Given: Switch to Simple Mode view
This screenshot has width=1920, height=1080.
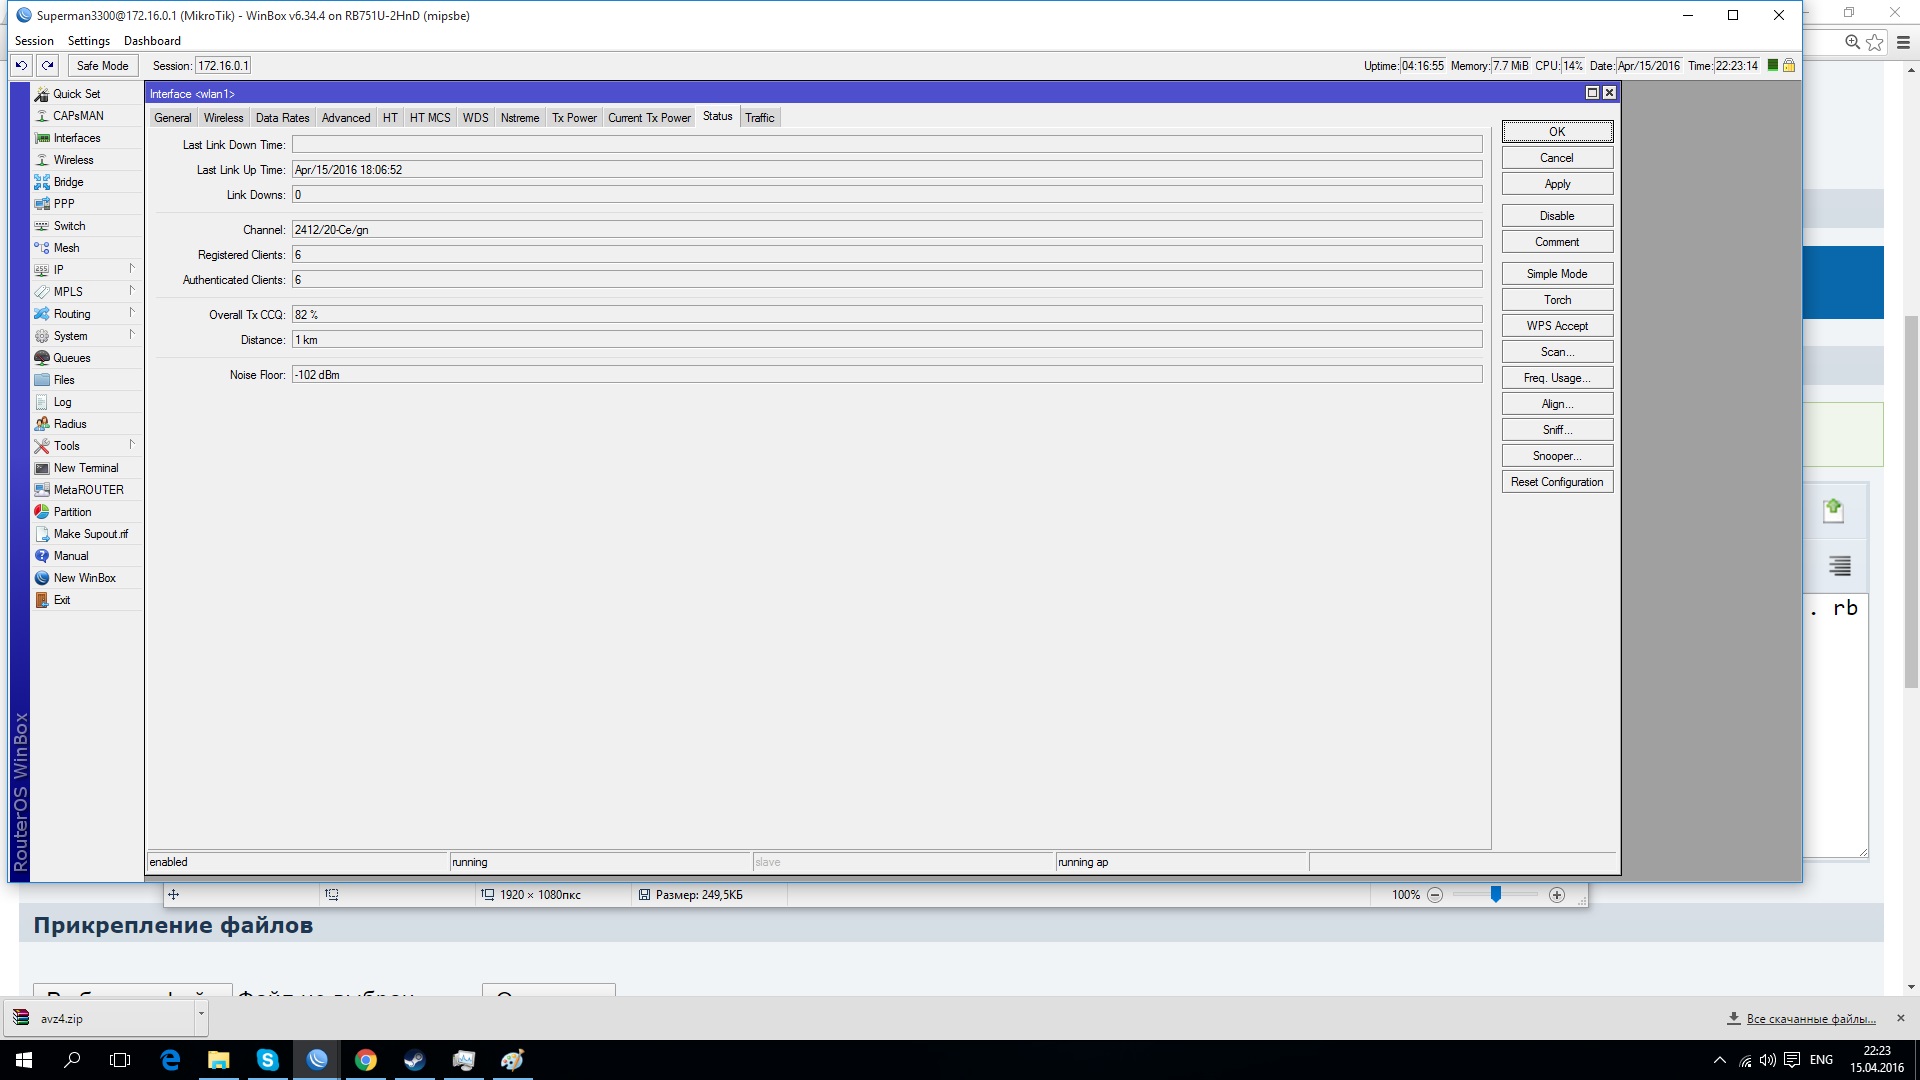Looking at the screenshot, I should (x=1556, y=274).
